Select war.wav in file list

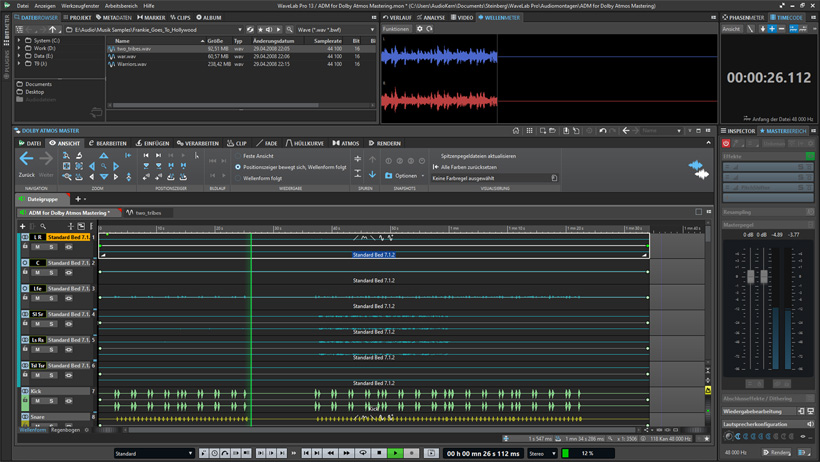[127, 56]
